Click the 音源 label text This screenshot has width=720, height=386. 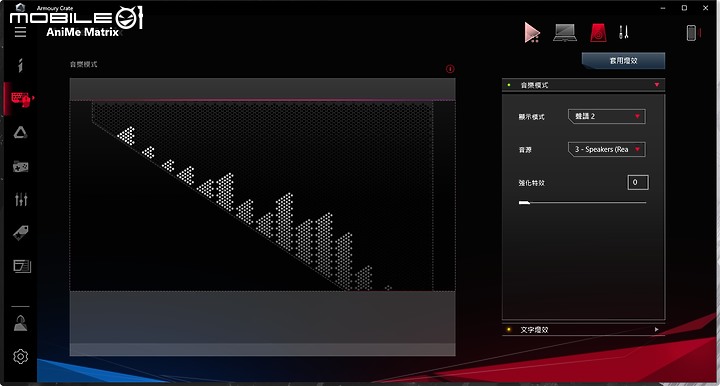[525, 150]
